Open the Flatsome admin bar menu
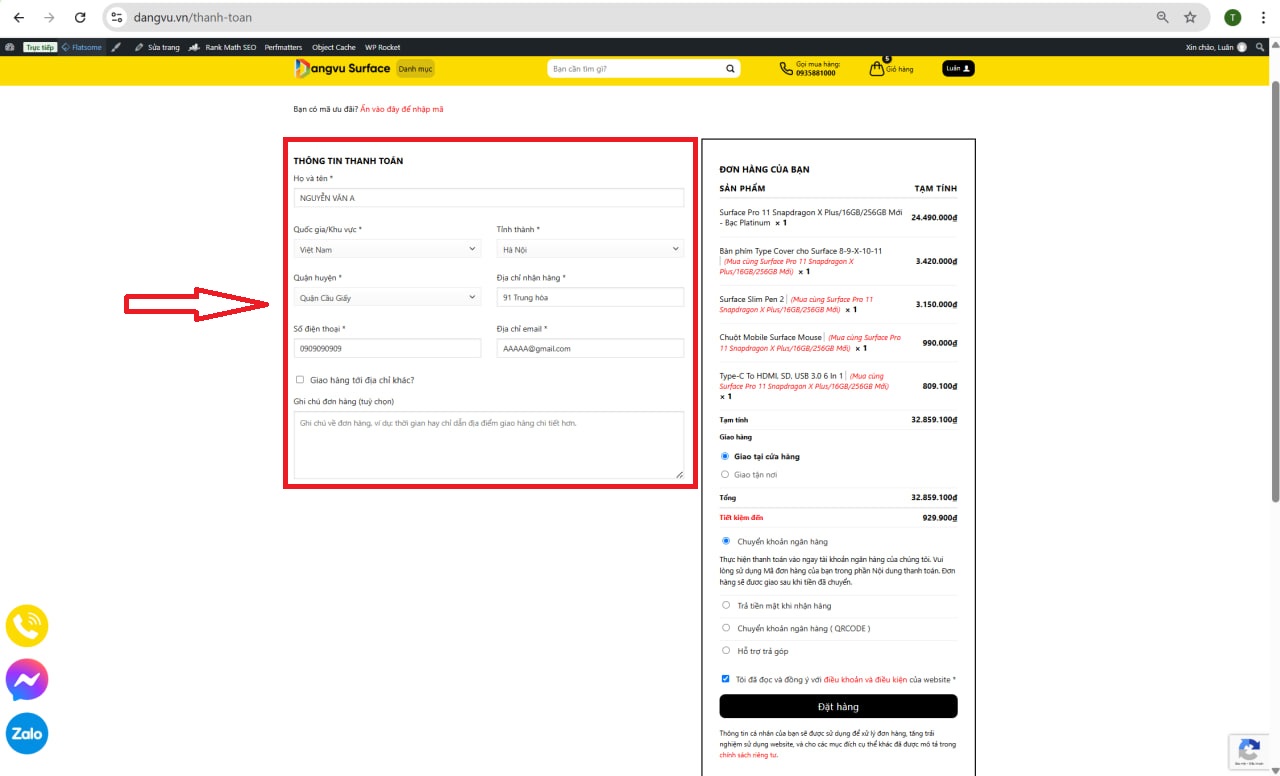 (82, 47)
